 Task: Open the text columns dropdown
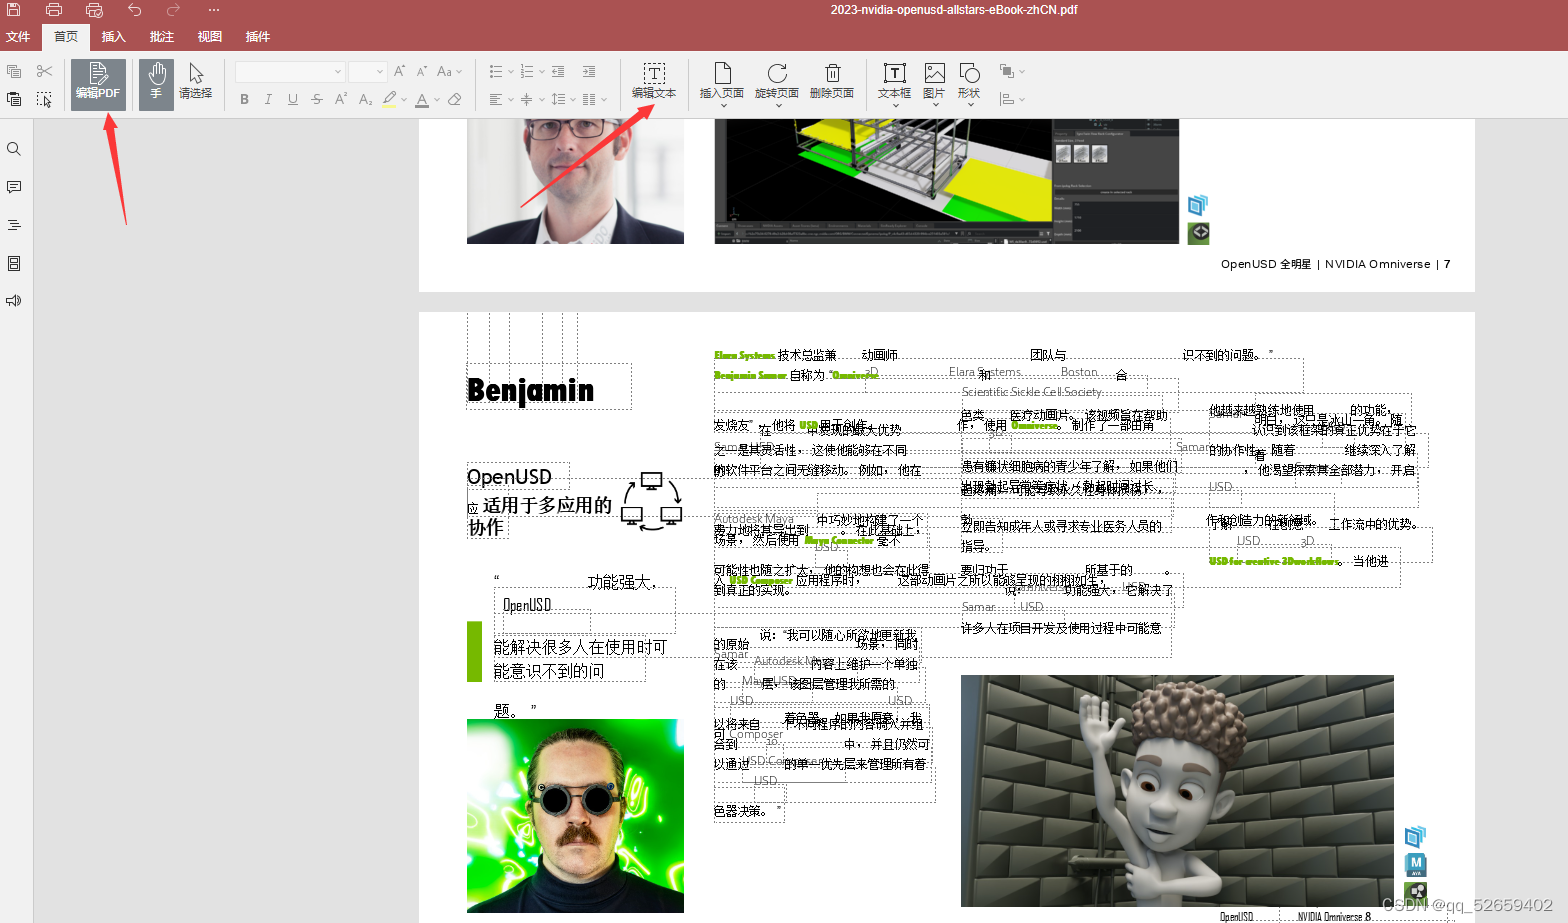pyautogui.click(x=594, y=99)
